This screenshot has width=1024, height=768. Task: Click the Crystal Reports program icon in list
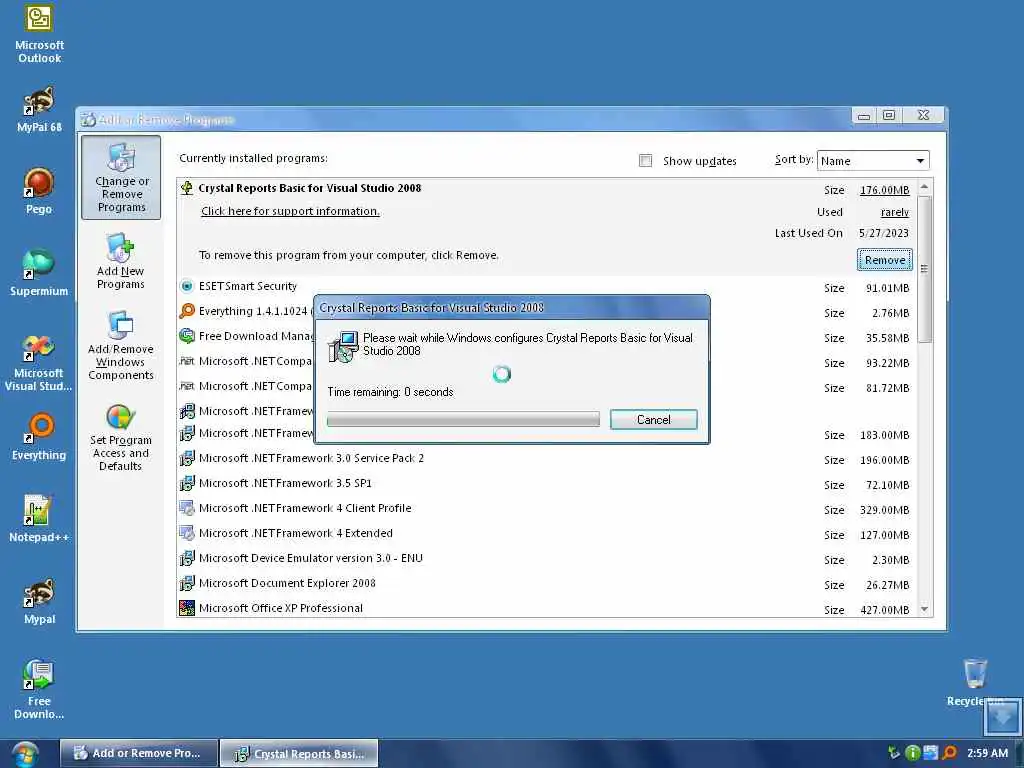(187, 188)
